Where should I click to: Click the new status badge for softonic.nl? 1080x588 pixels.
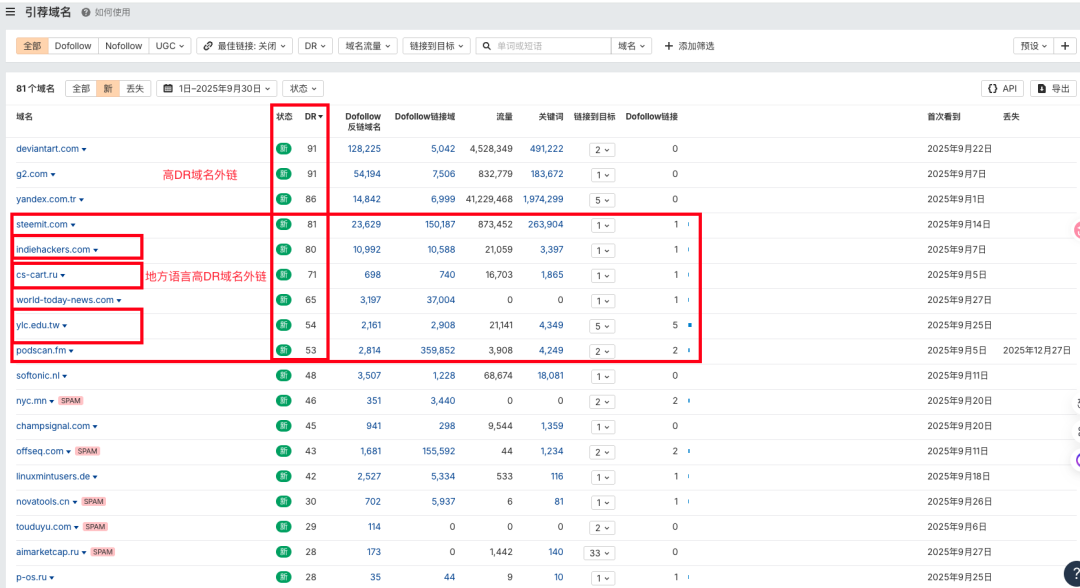coord(284,376)
